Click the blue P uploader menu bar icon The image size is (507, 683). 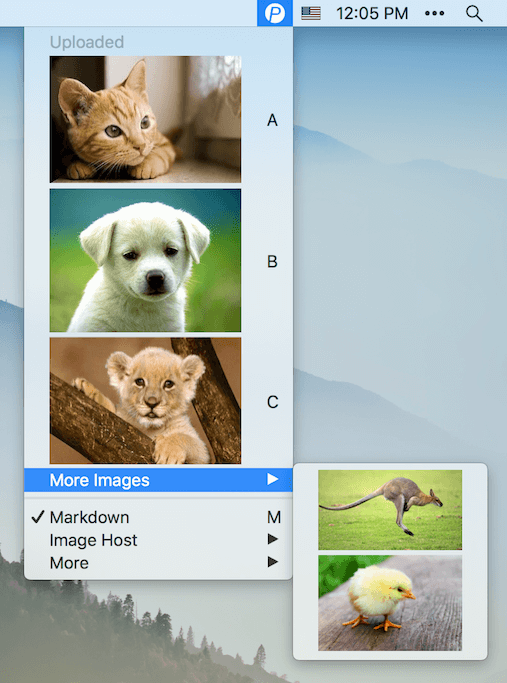coord(275,13)
